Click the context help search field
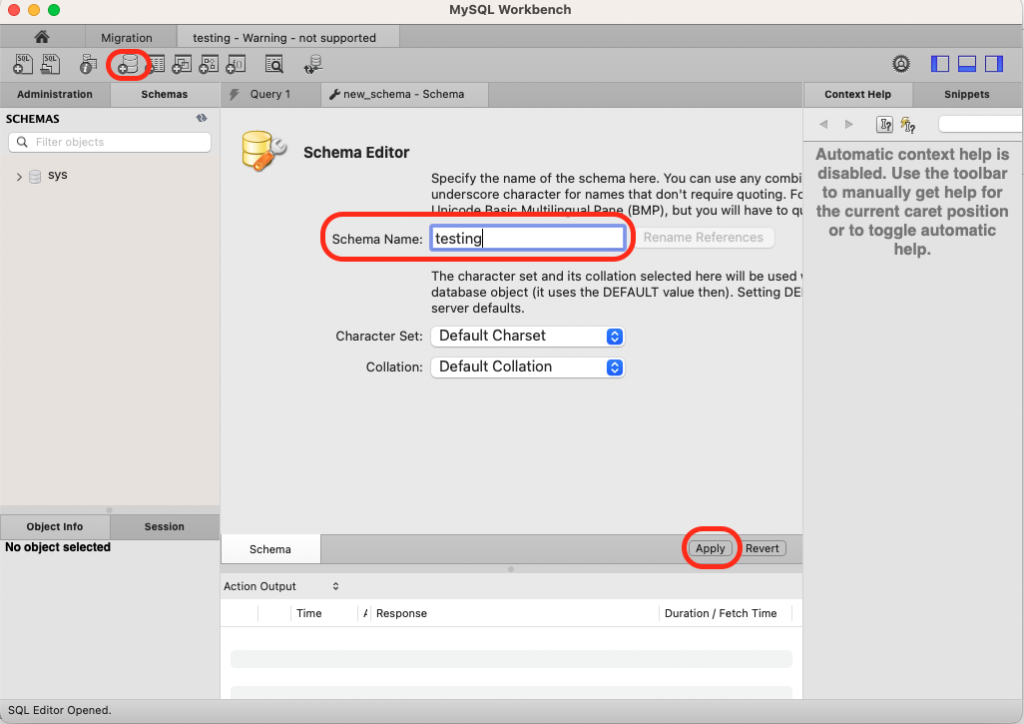The height and width of the screenshot is (724, 1024). [980, 124]
